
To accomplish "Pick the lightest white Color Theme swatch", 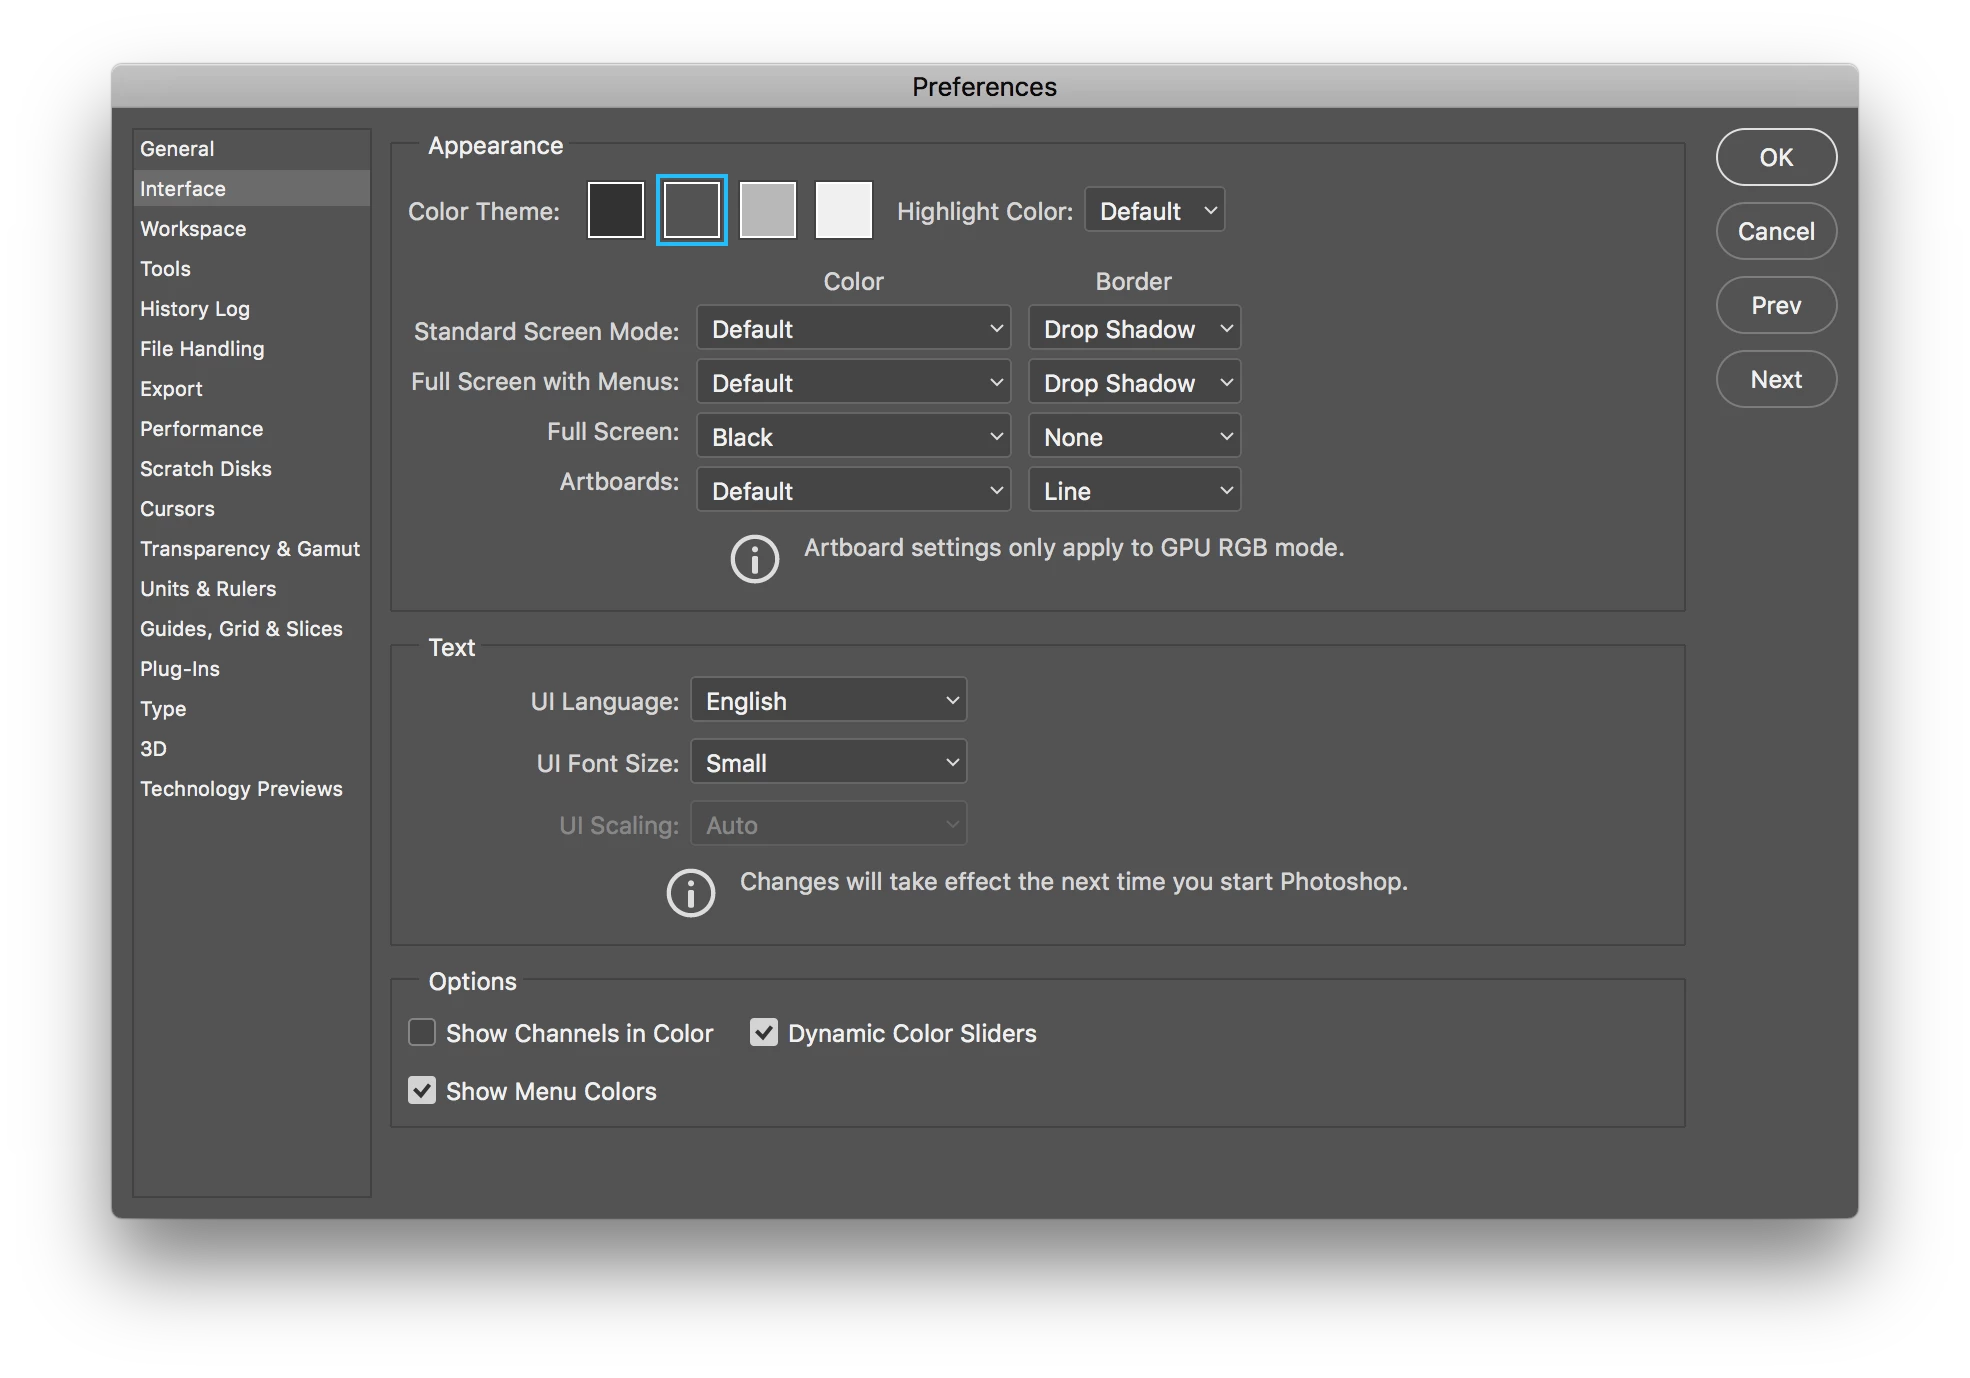I will click(x=843, y=210).
